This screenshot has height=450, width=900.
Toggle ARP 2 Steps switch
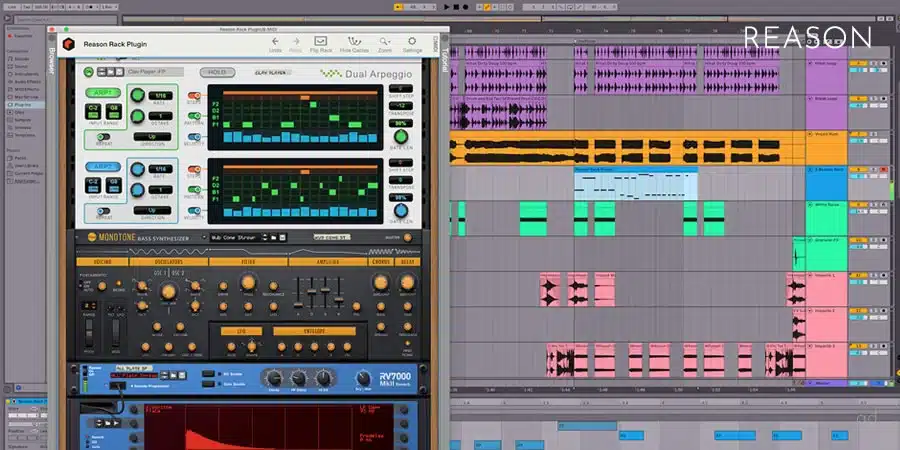(194, 169)
